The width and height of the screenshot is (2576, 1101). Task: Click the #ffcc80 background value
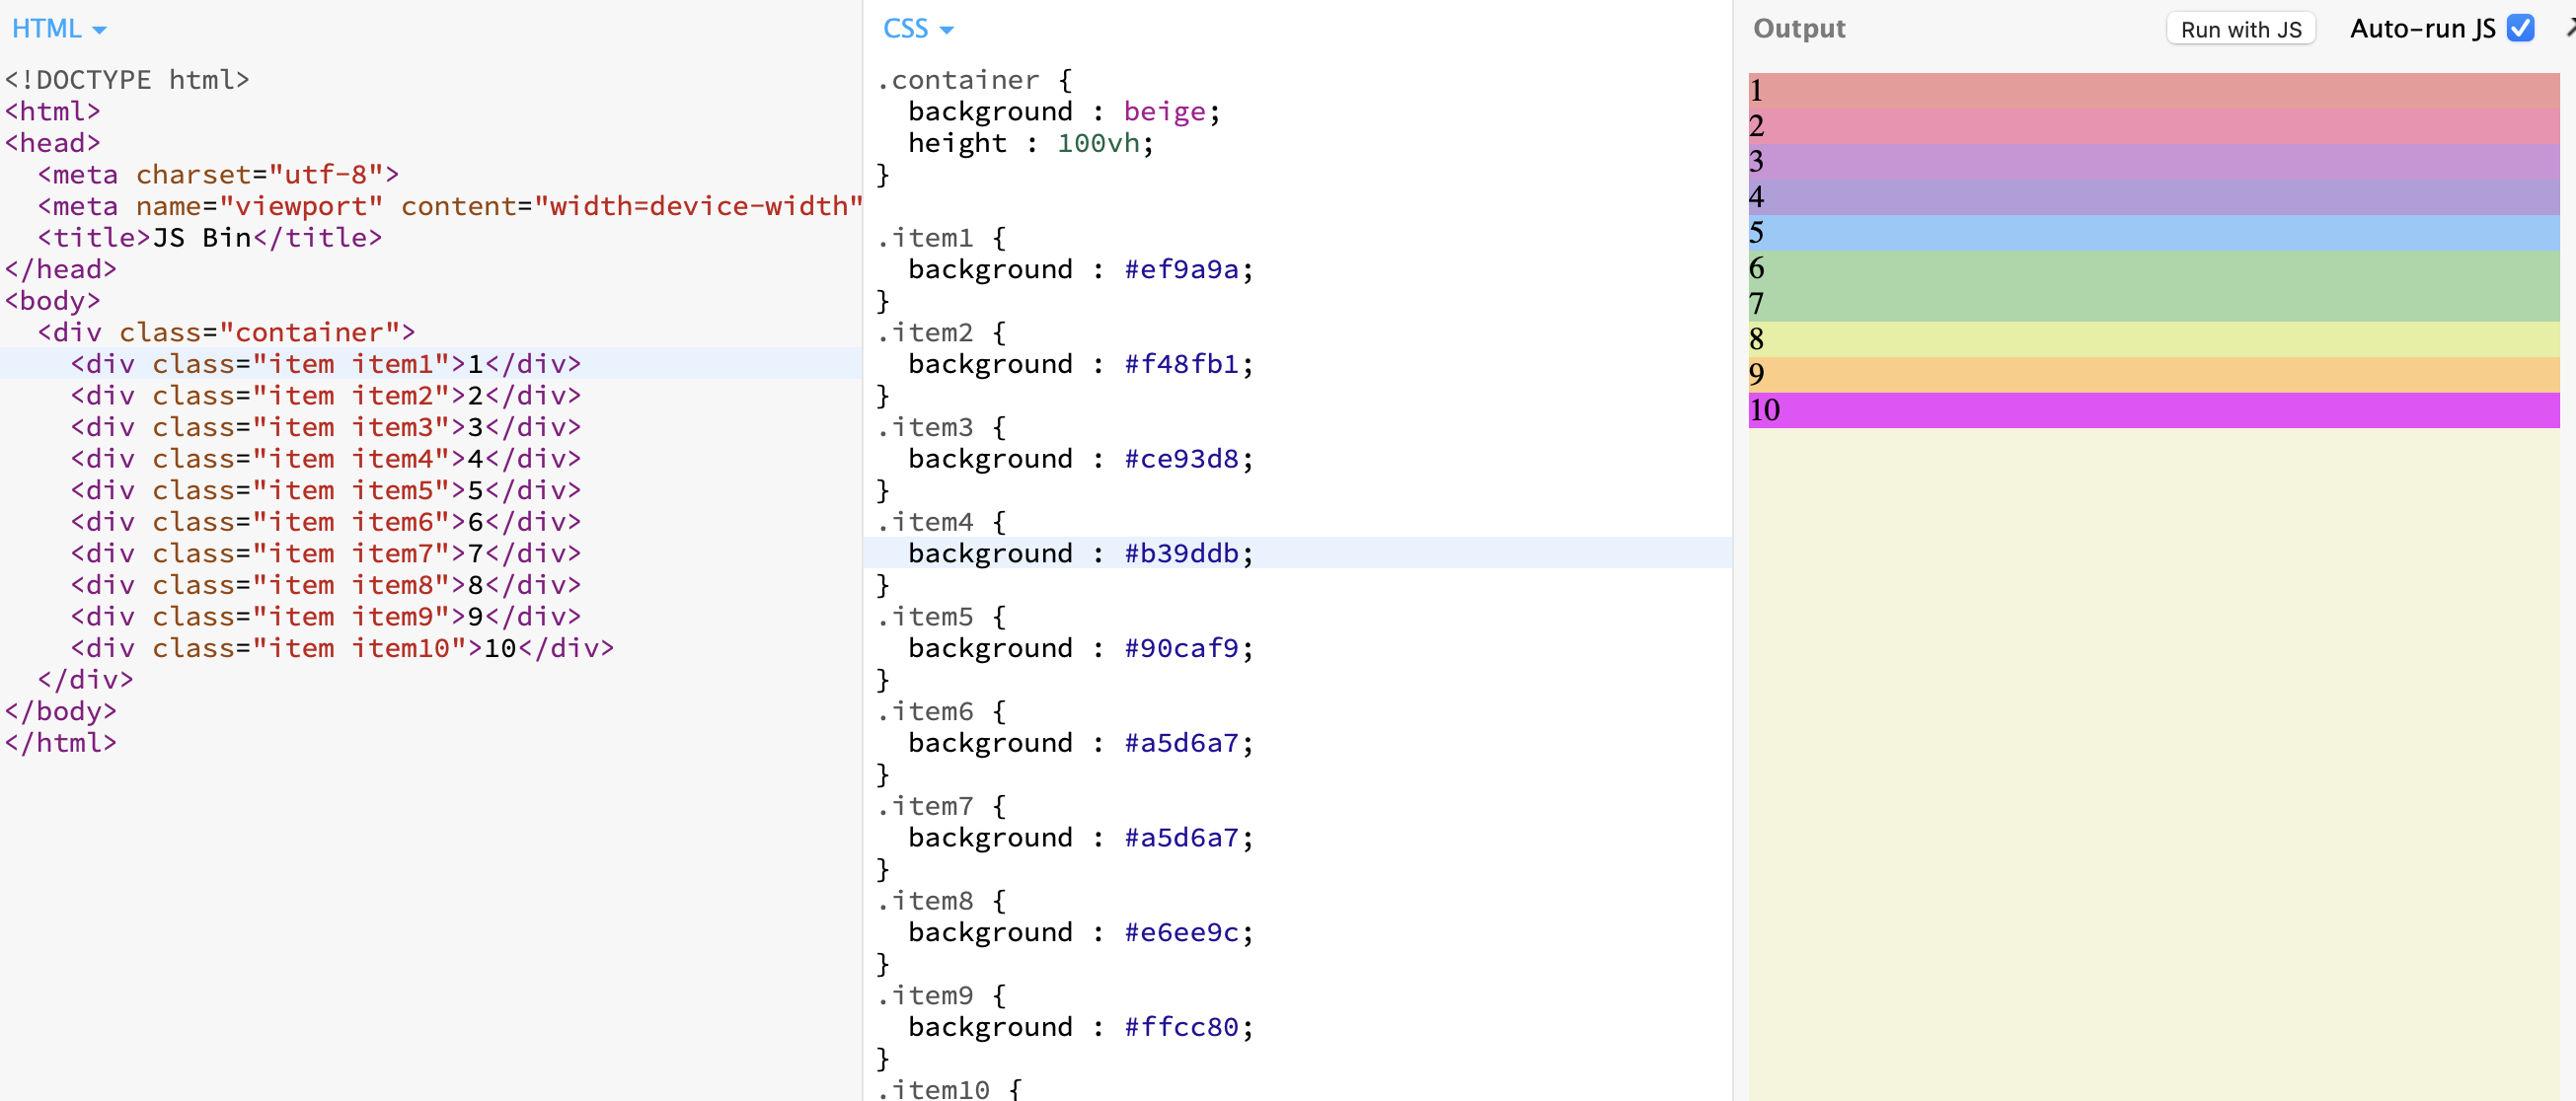tap(1181, 1027)
